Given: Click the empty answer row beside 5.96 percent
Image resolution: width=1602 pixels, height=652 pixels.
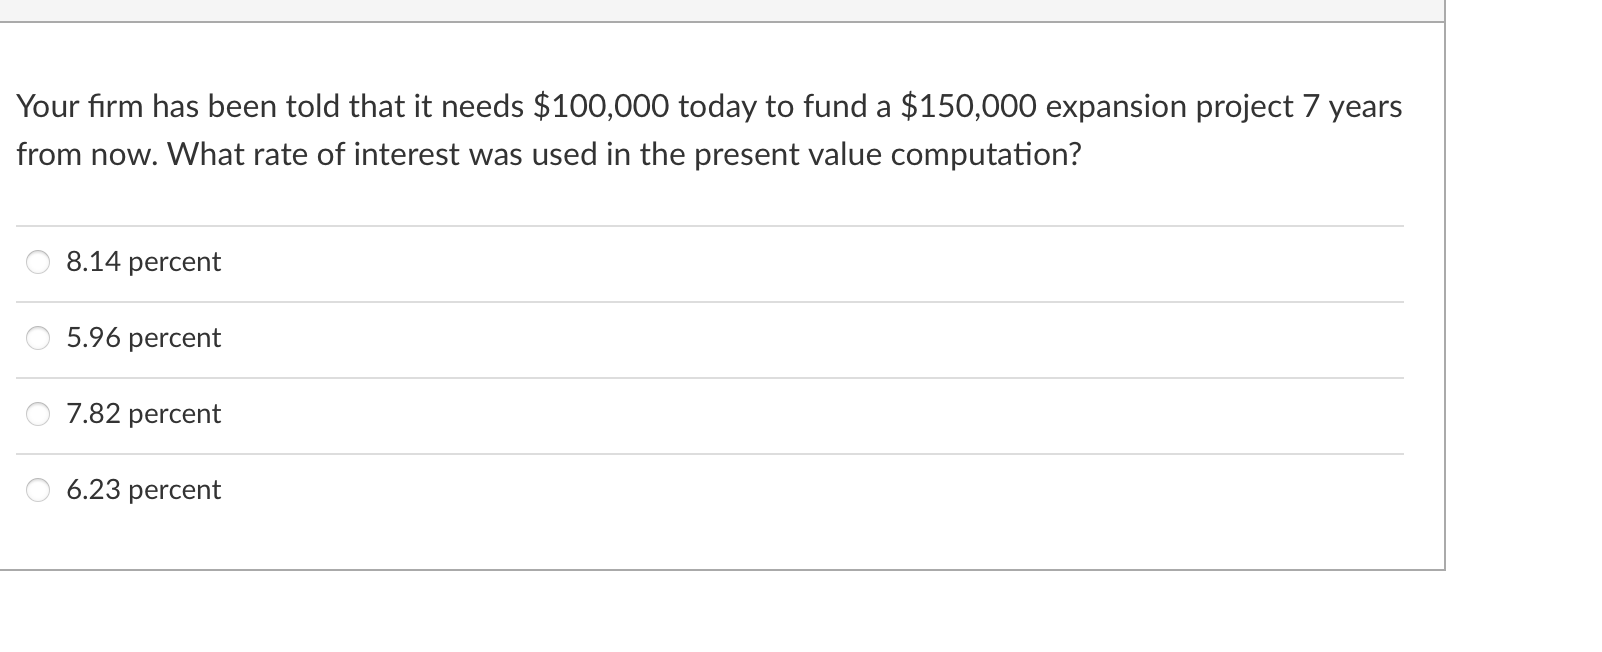Looking at the screenshot, I should (x=812, y=339).
